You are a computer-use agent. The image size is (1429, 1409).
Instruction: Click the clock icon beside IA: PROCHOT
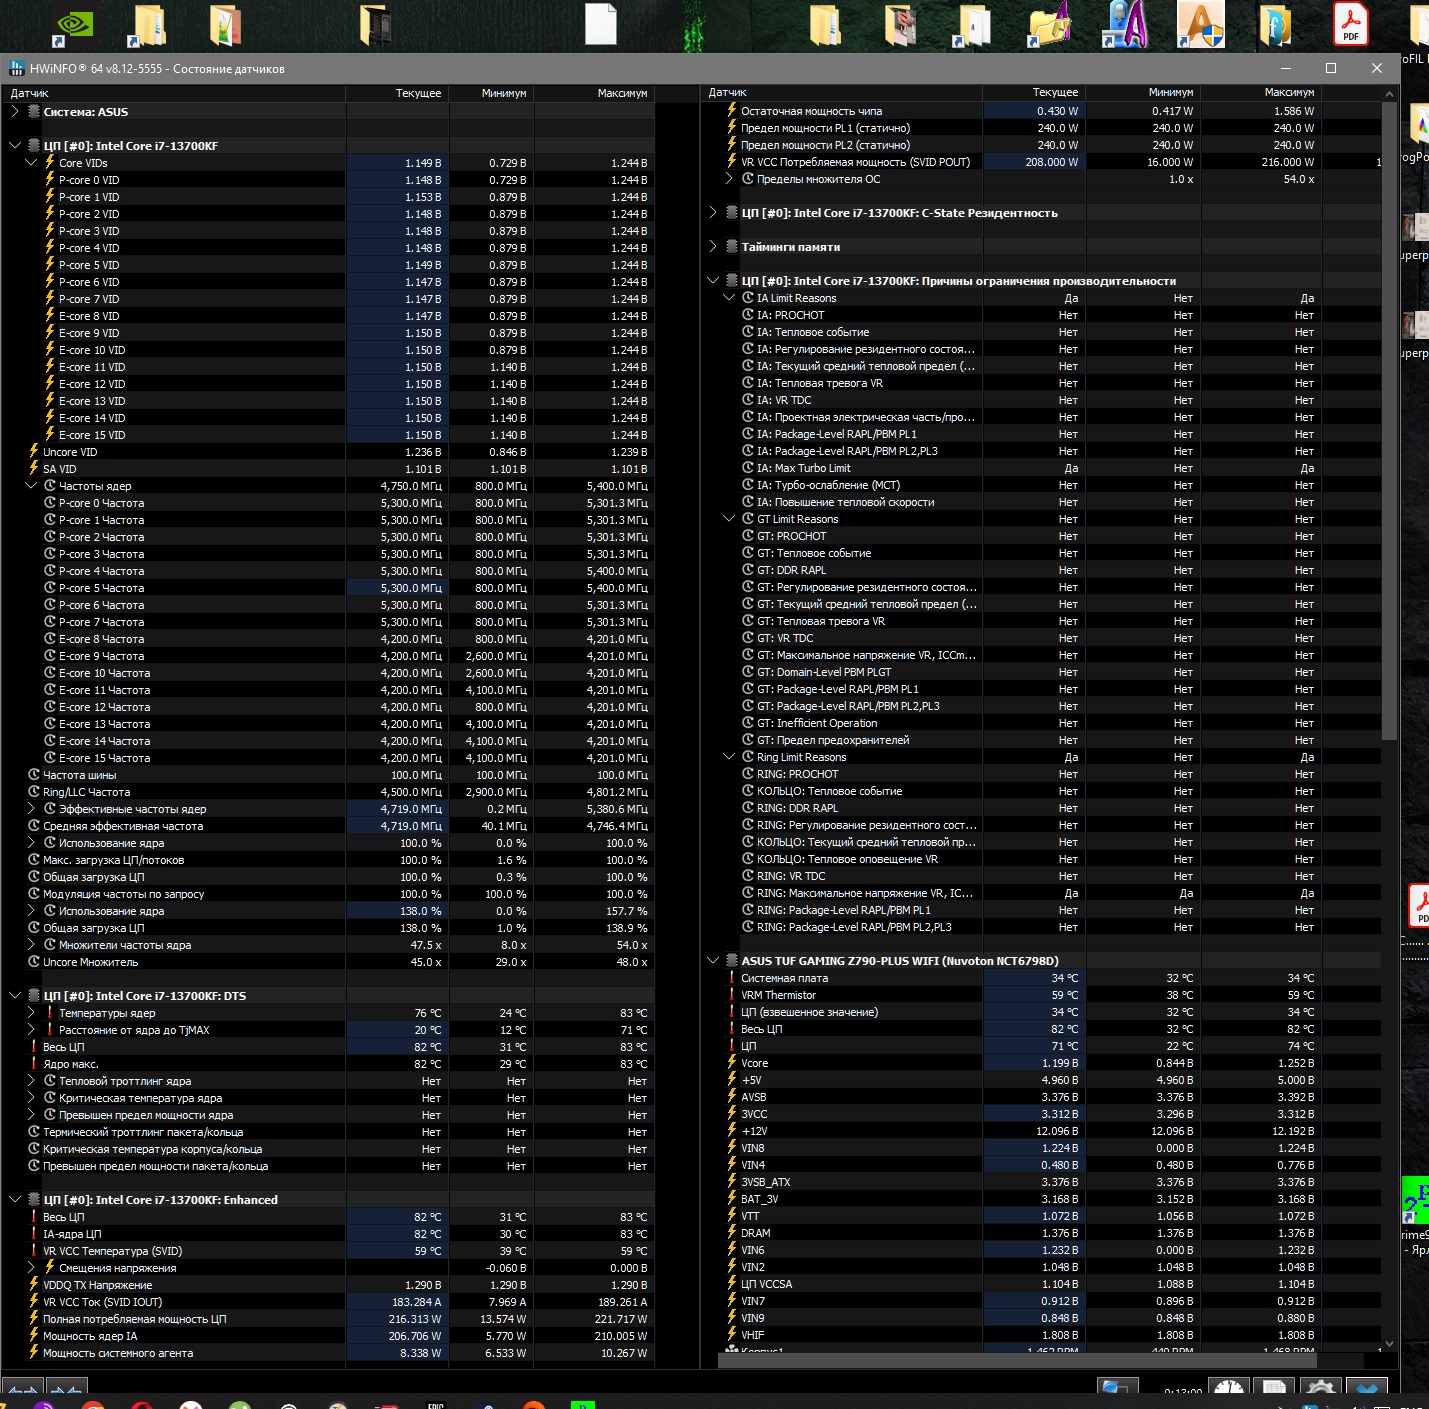coord(748,315)
